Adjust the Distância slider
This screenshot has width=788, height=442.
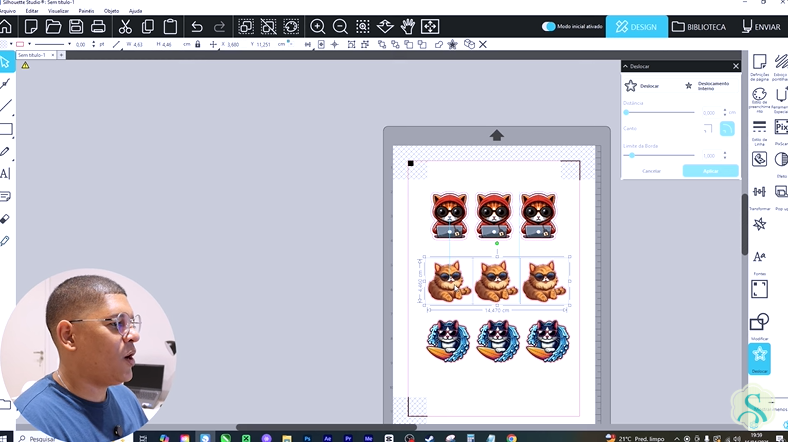659,113
